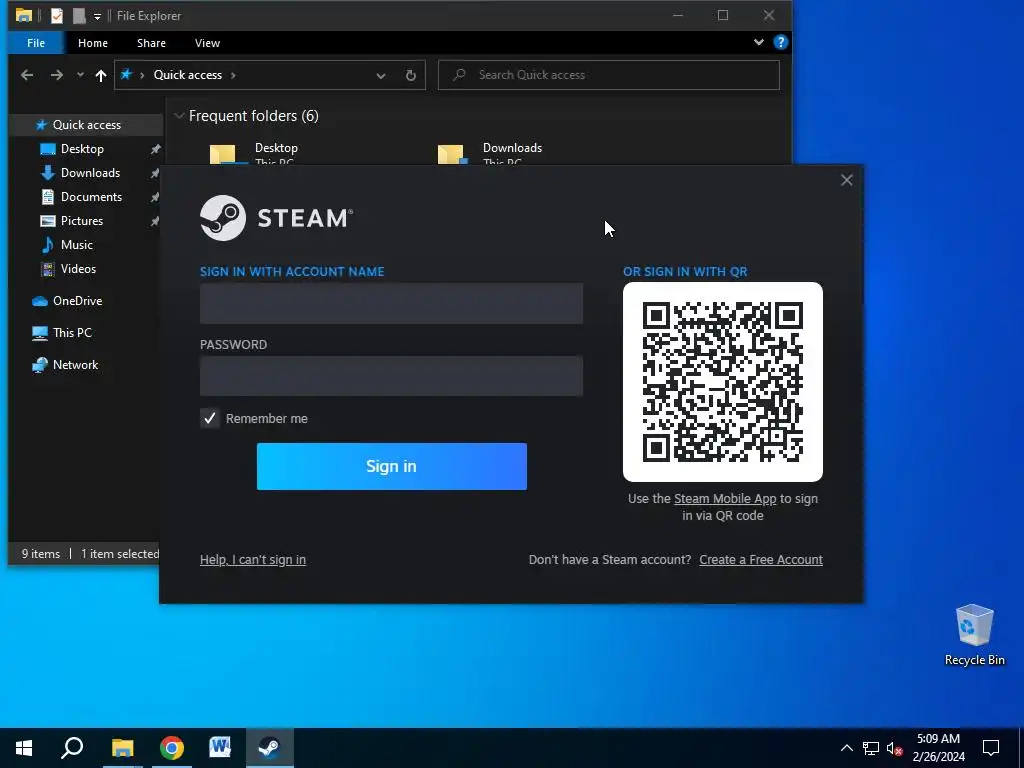The image size is (1024, 768).
Task: Focus the account name input field
Action: (391, 304)
